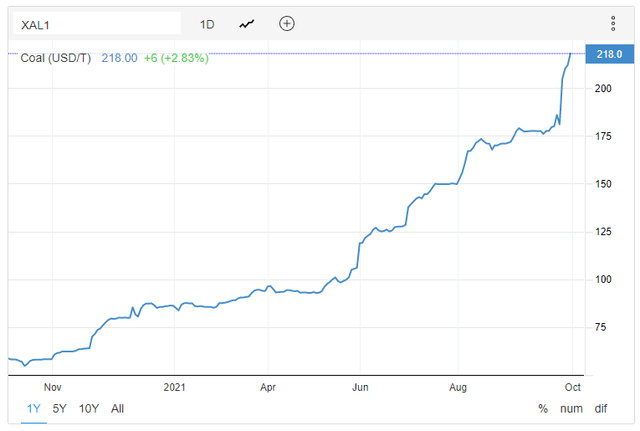
Task: Click the 218.00 legend value
Action: tap(120, 58)
